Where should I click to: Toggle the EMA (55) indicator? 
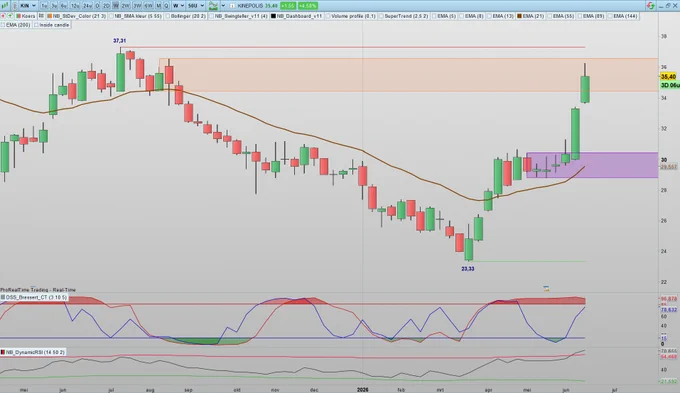point(561,16)
